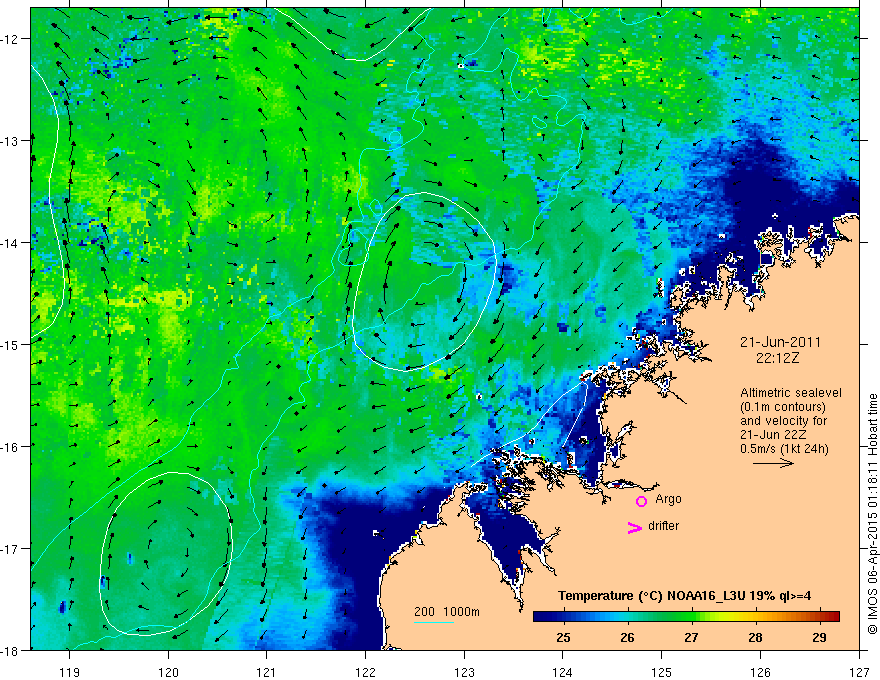
Task: Click the longitude axis label '122'
Action: pyautogui.click(x=365, y=672)
